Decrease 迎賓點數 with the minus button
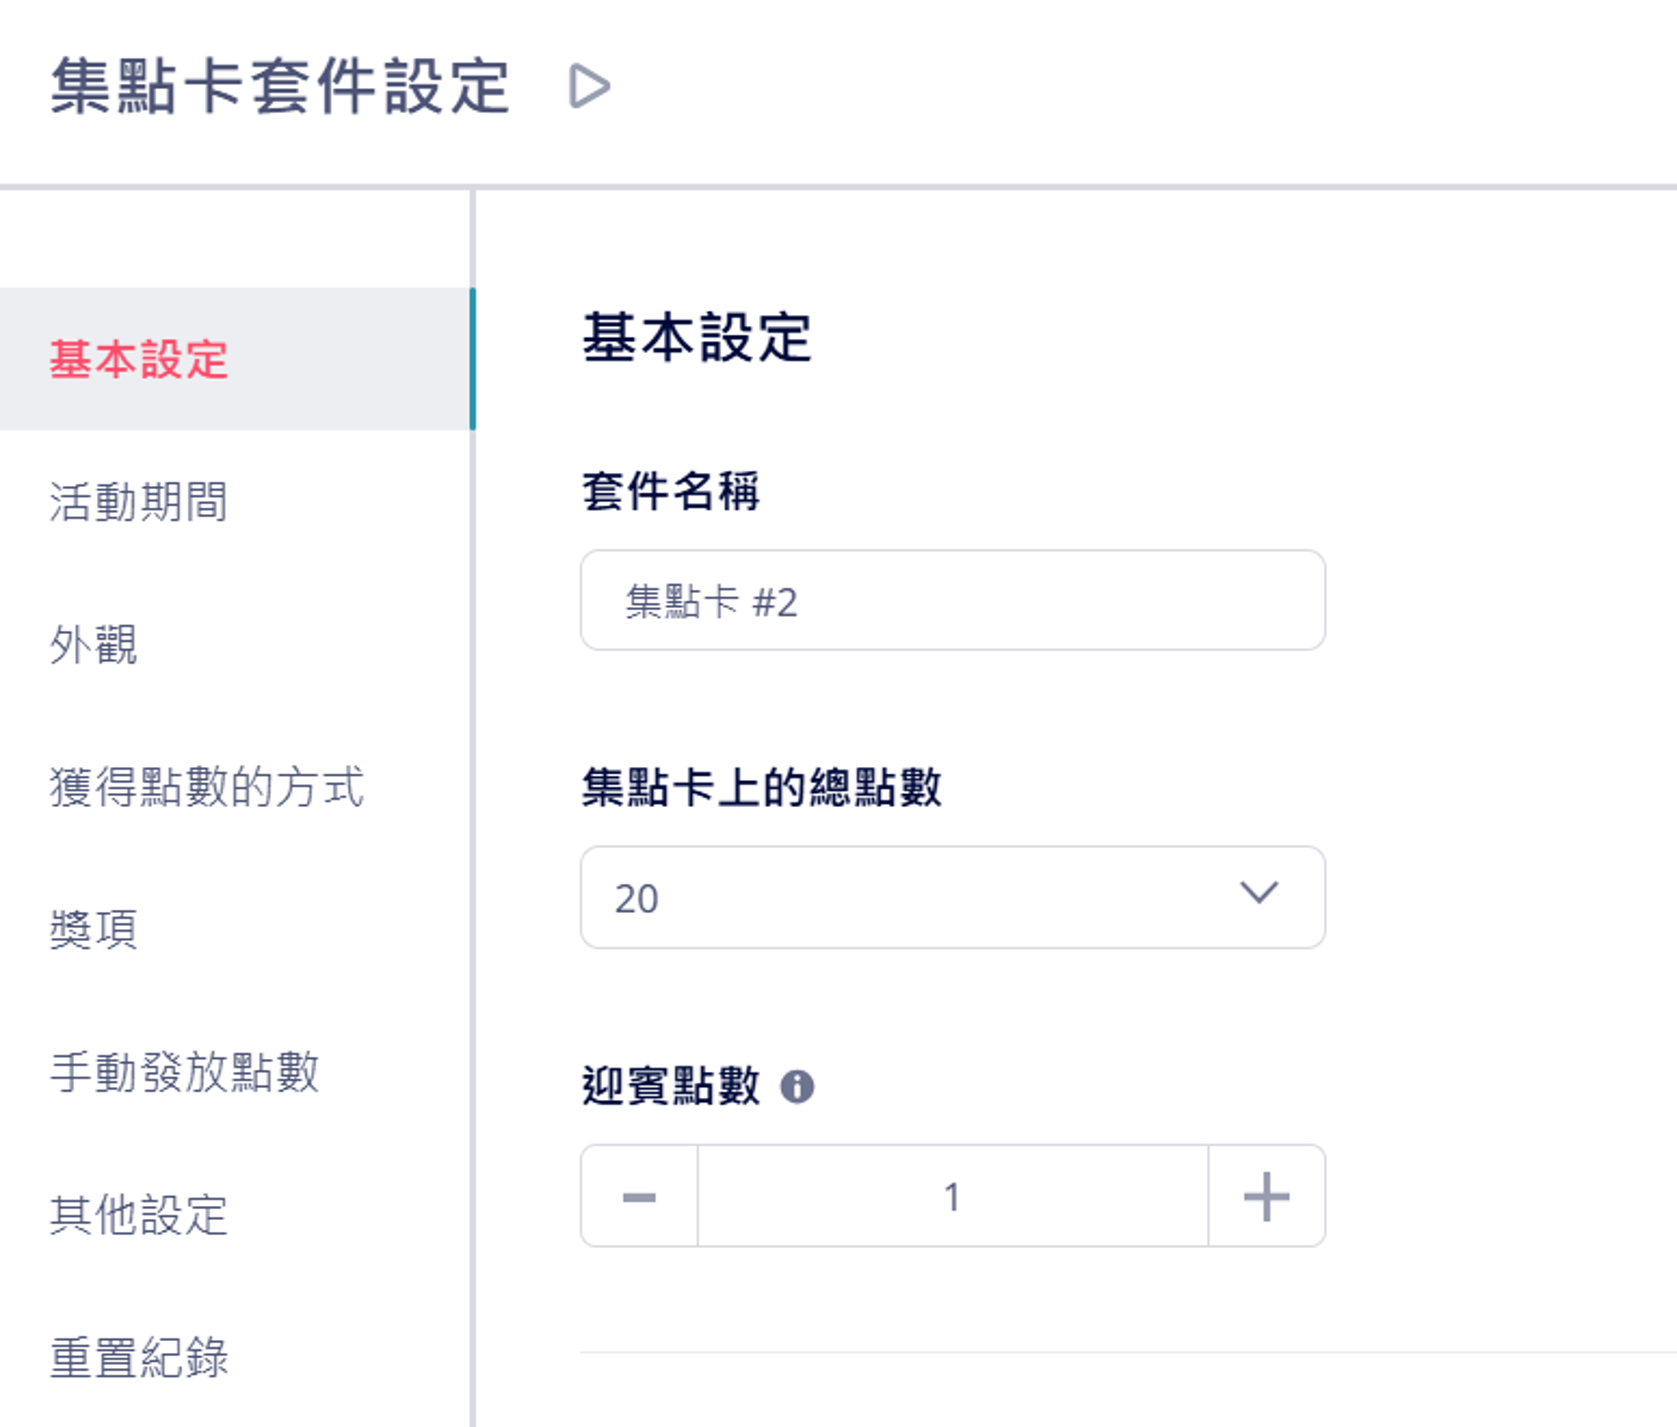Screen dimensions: 1677x1427 639,1196
